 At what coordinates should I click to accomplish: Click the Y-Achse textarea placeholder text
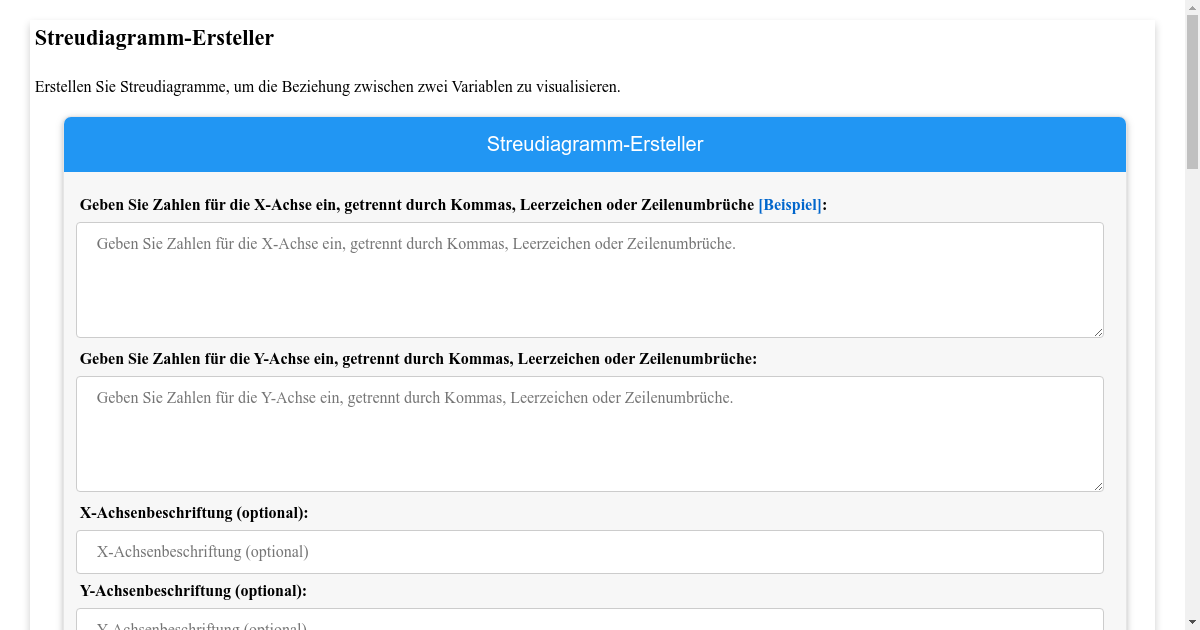(415, 397)
